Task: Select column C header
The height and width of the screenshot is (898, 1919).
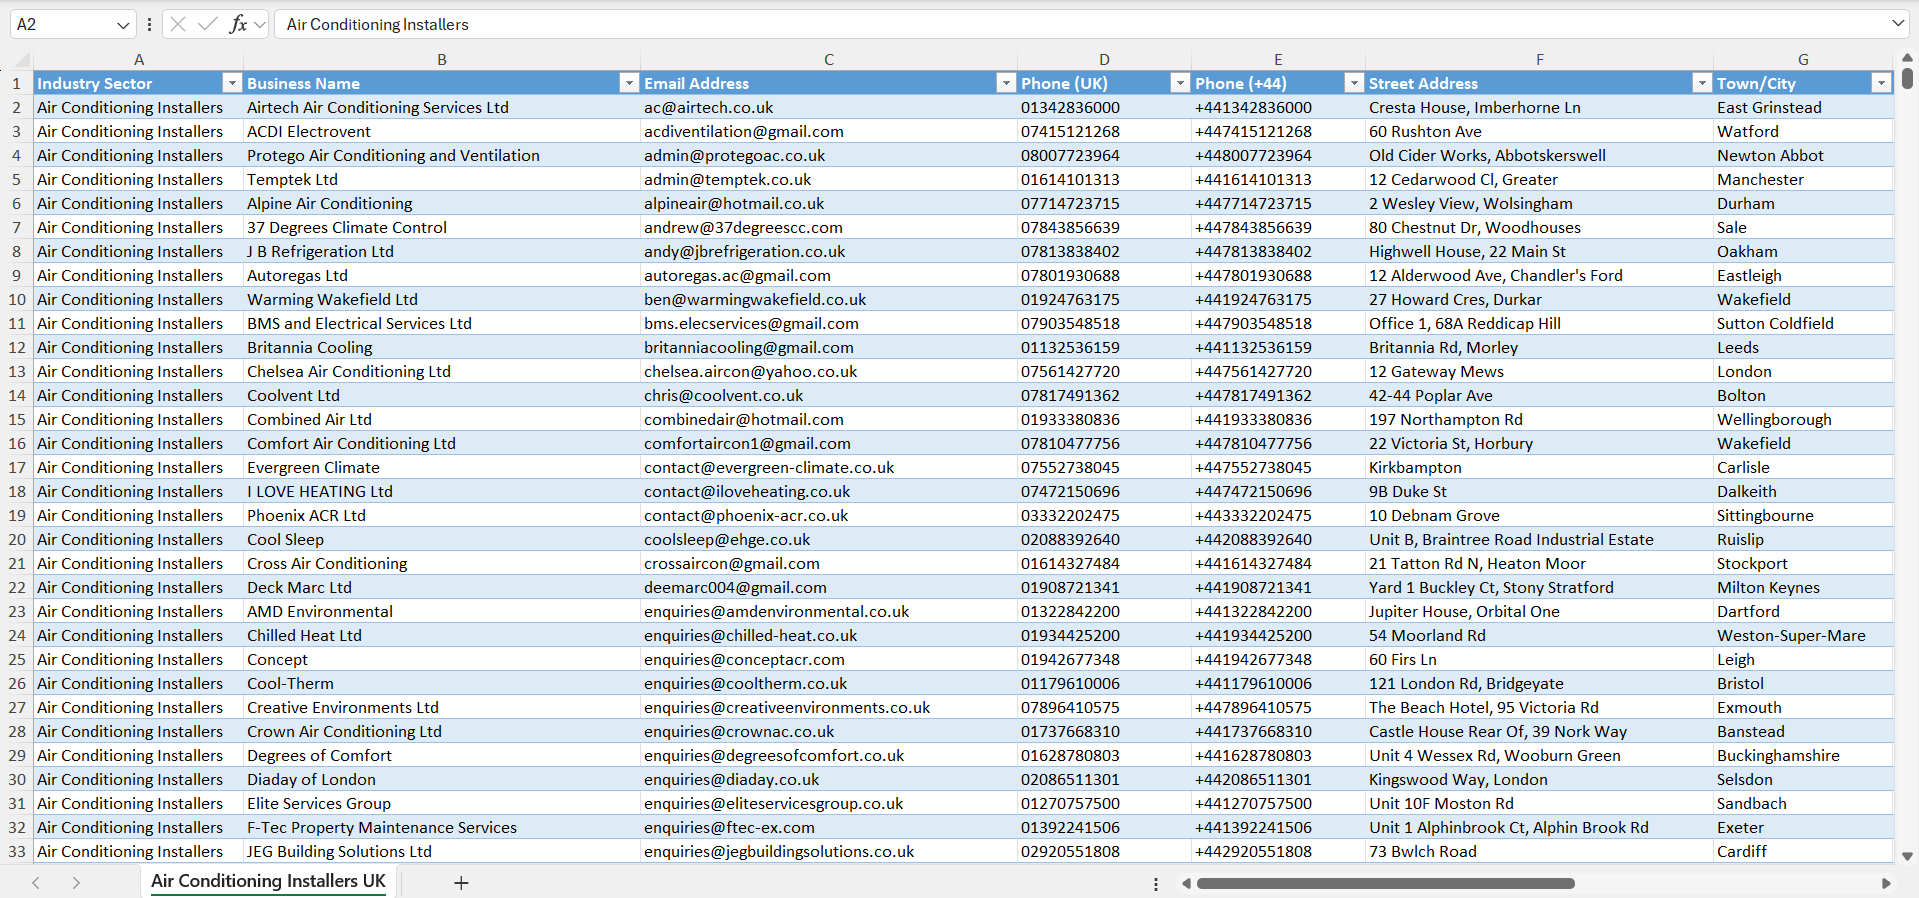Action: click(x=829, y=60)
